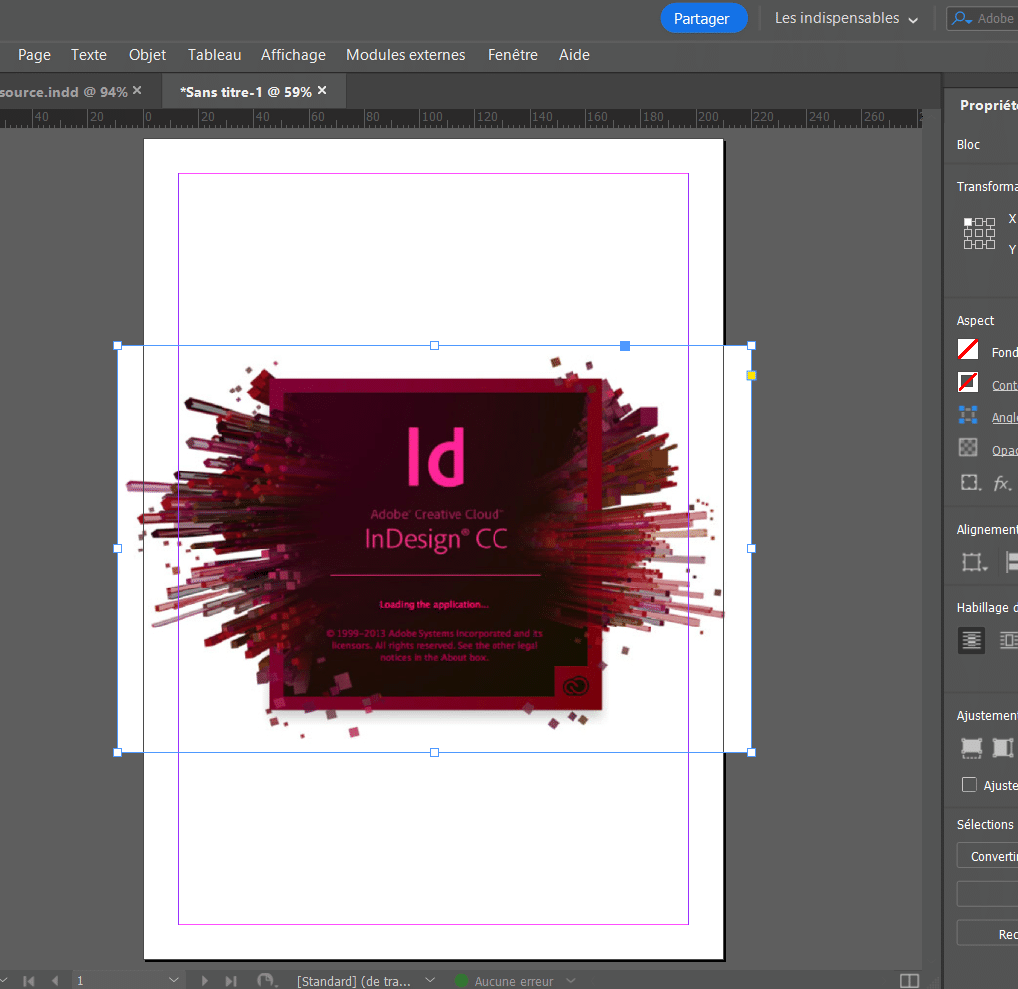Open the Contour stroke link

(x=1004, y=386)
